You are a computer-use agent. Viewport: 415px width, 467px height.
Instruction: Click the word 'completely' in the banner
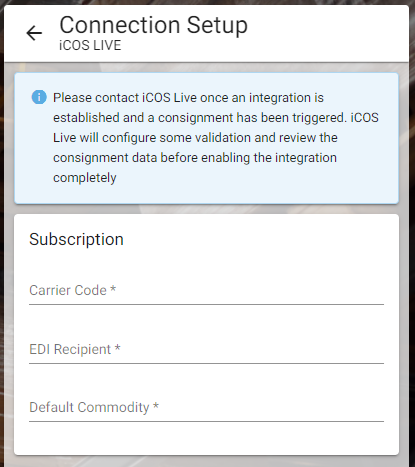click(85, 178)
